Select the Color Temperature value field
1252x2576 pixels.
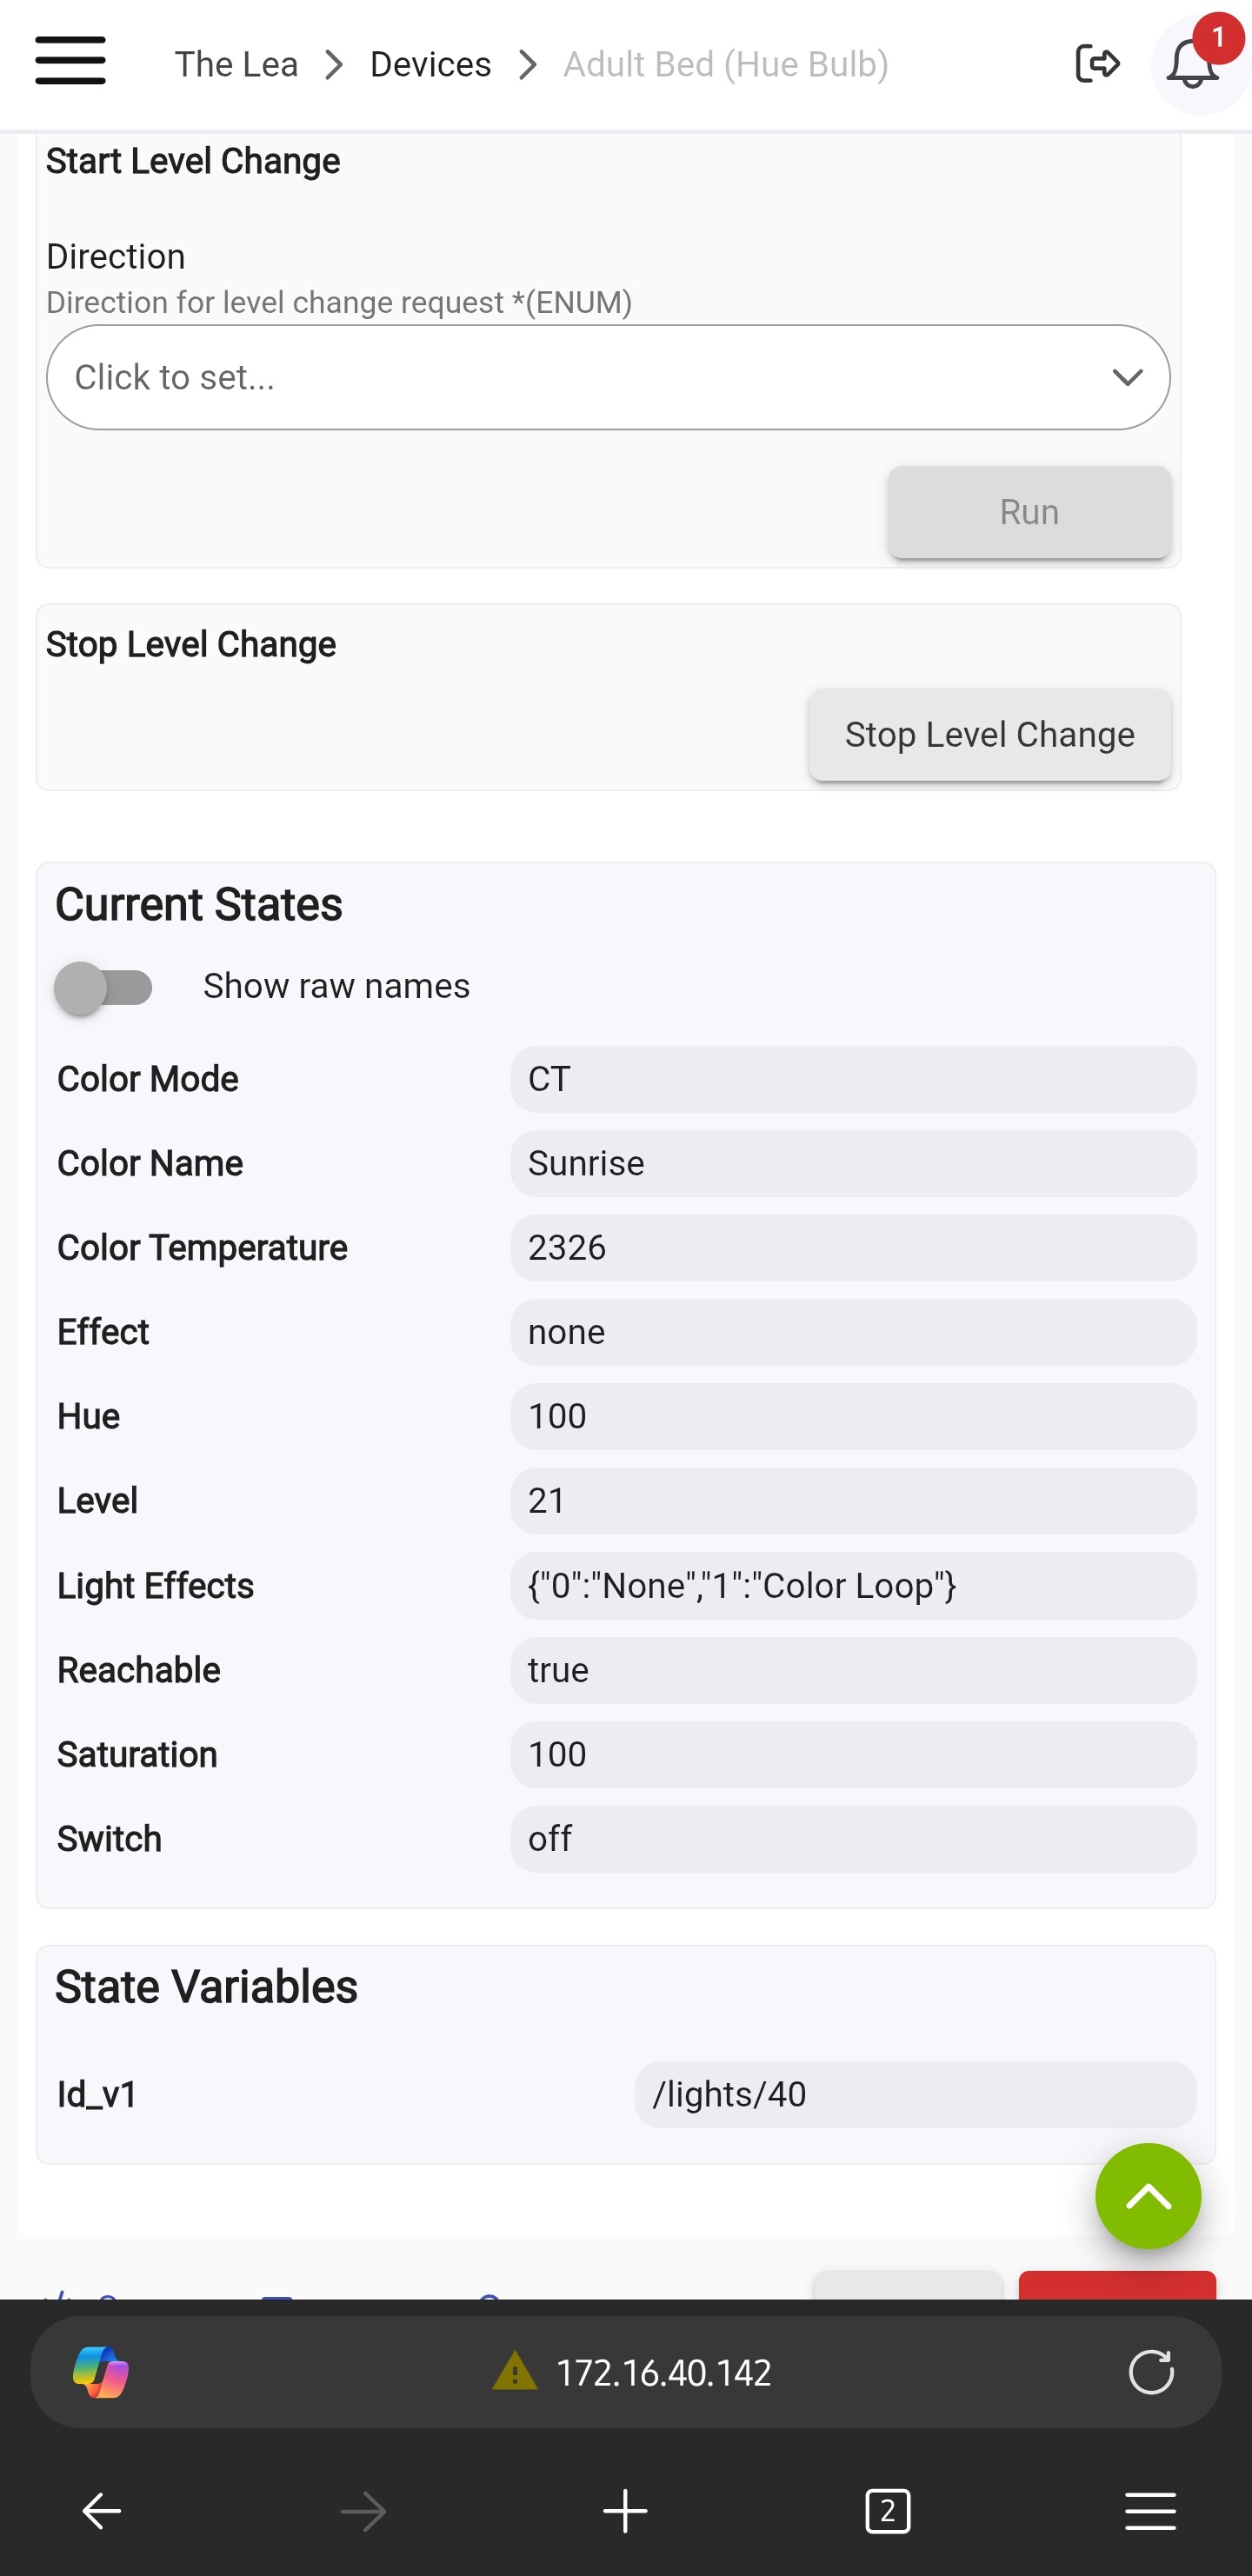852,1247
